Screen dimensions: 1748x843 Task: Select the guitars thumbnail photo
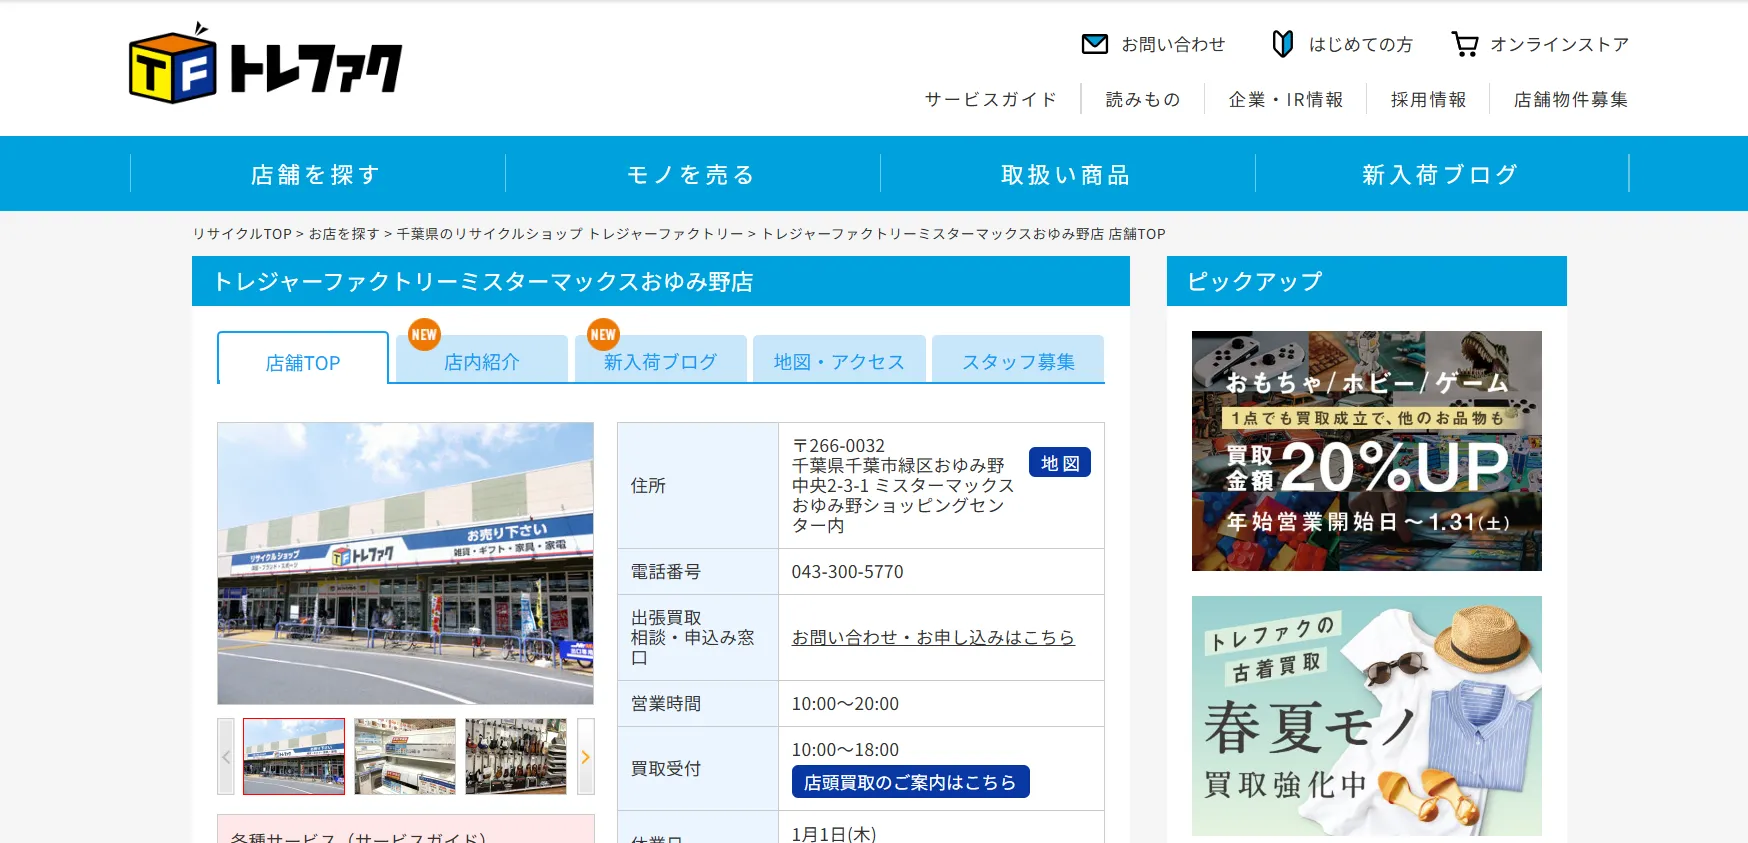516,757
